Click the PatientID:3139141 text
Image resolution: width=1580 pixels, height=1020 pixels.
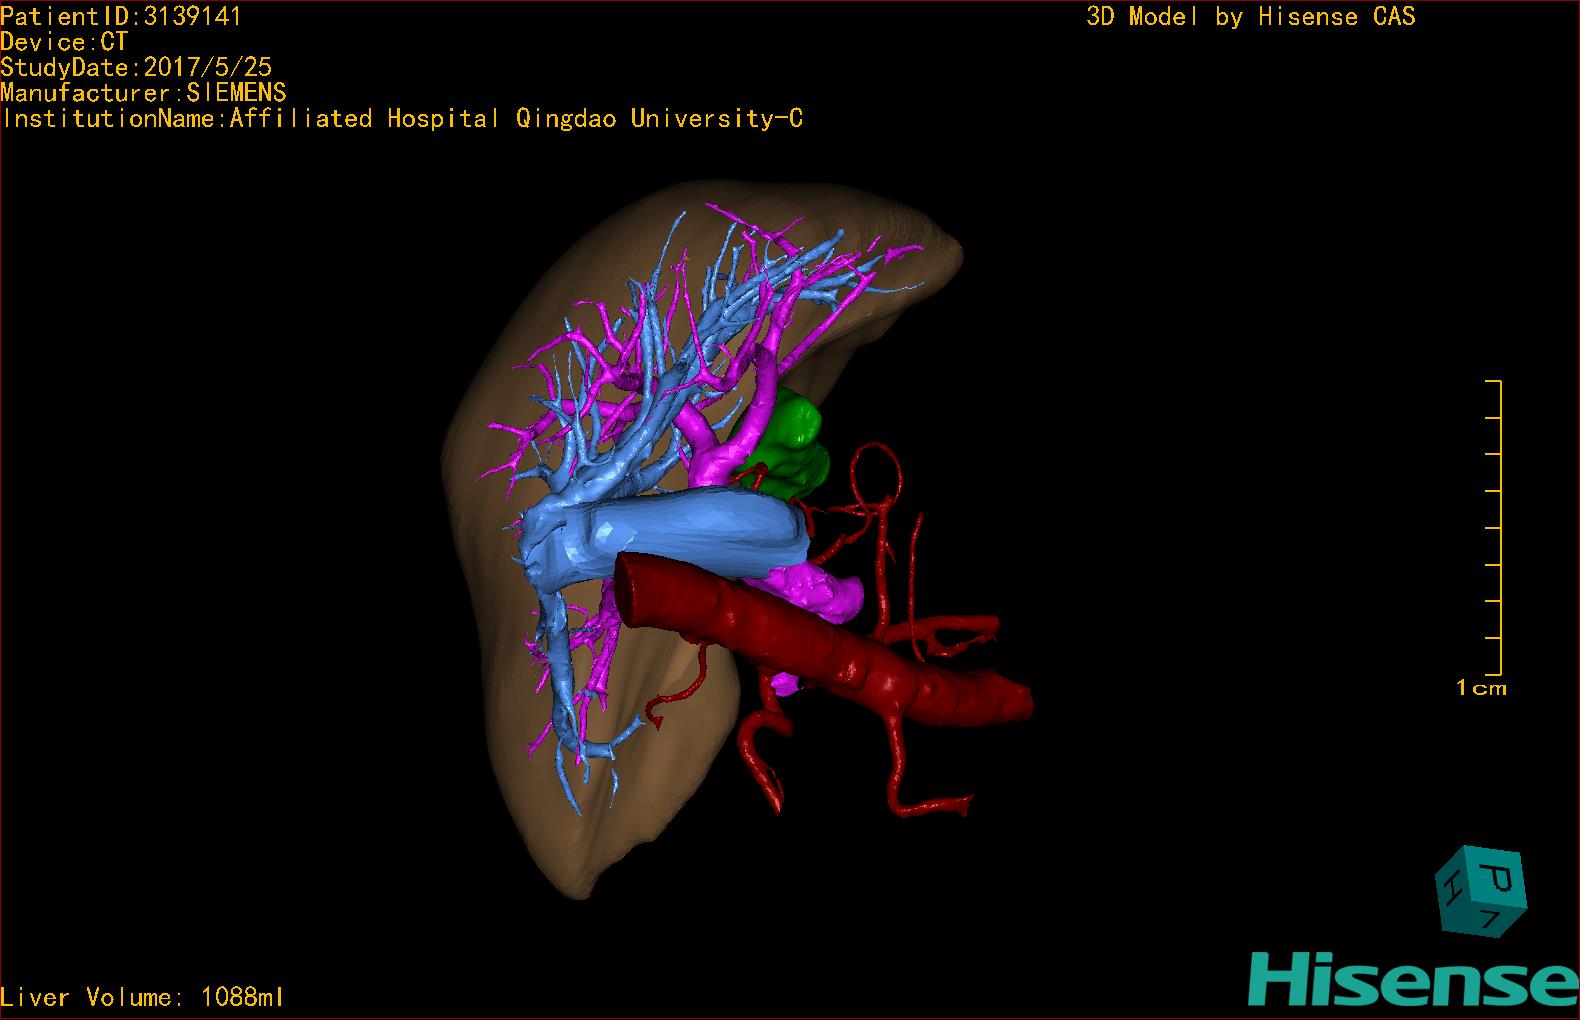pyautogui.click(x=121, y=16)
